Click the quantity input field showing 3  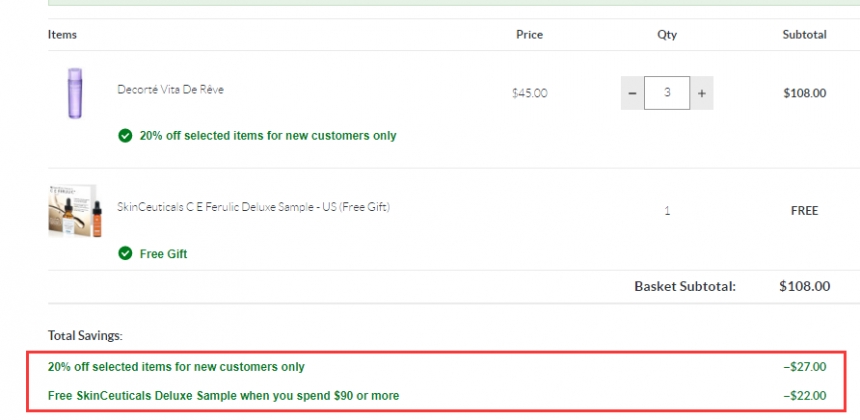pyautogui.click(x=667, y=93)
